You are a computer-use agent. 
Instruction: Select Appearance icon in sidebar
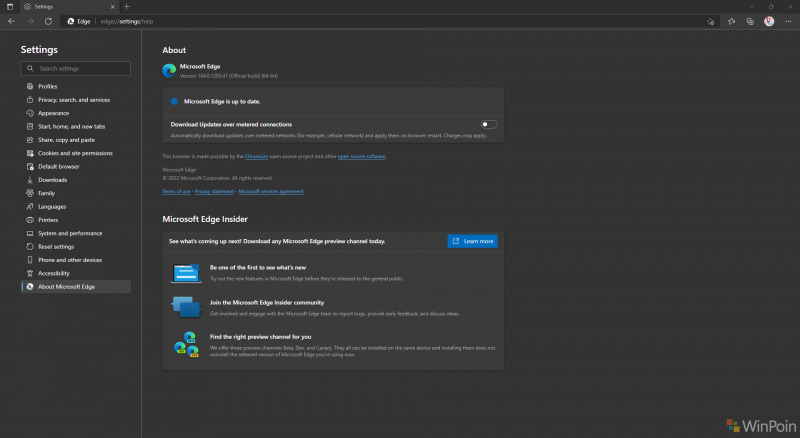(30, 113)
